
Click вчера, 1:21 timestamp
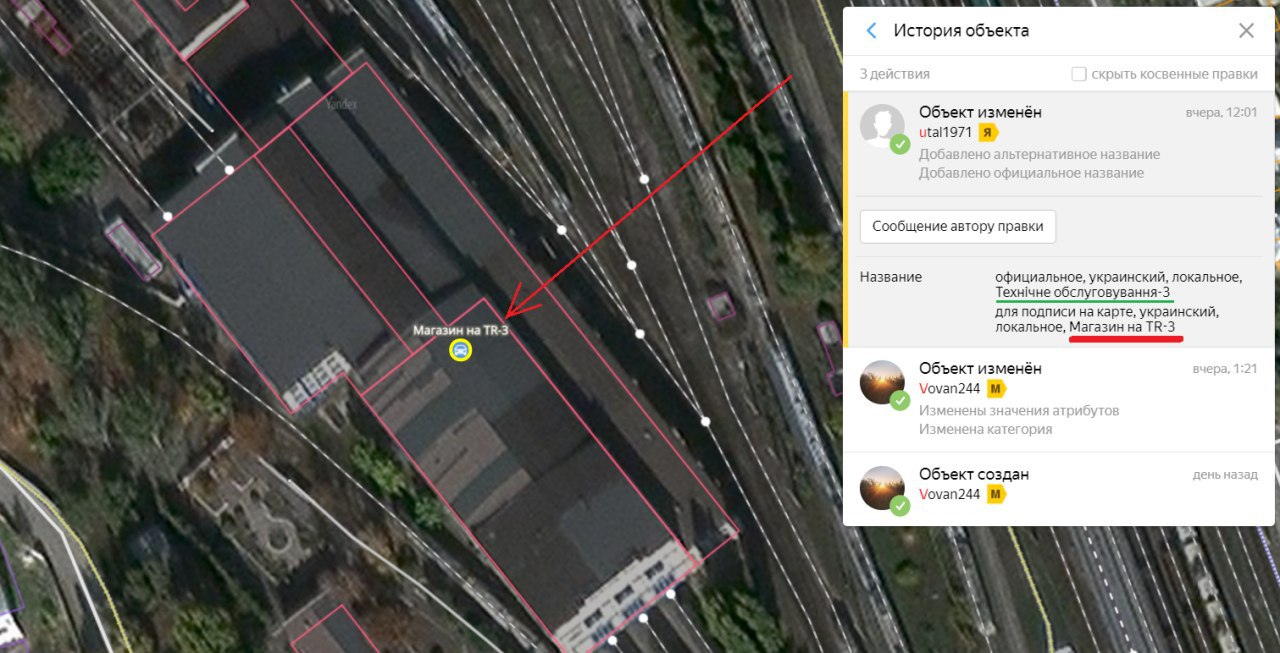[x=1224, y=369]
